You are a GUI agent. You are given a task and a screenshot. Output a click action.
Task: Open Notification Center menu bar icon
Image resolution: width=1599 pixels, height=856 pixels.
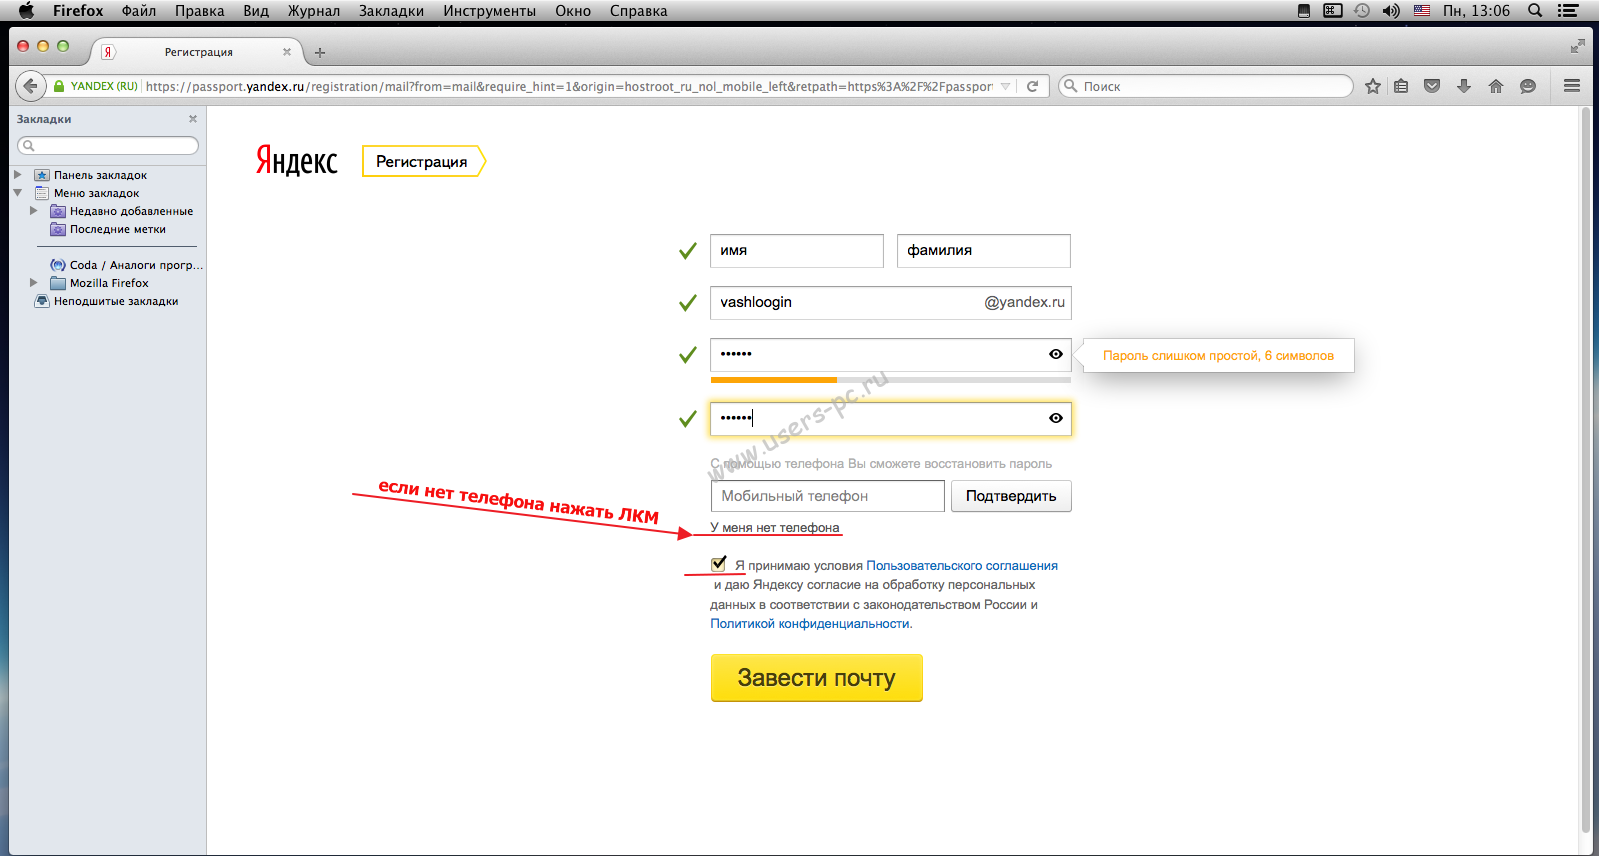(1568, 11)
